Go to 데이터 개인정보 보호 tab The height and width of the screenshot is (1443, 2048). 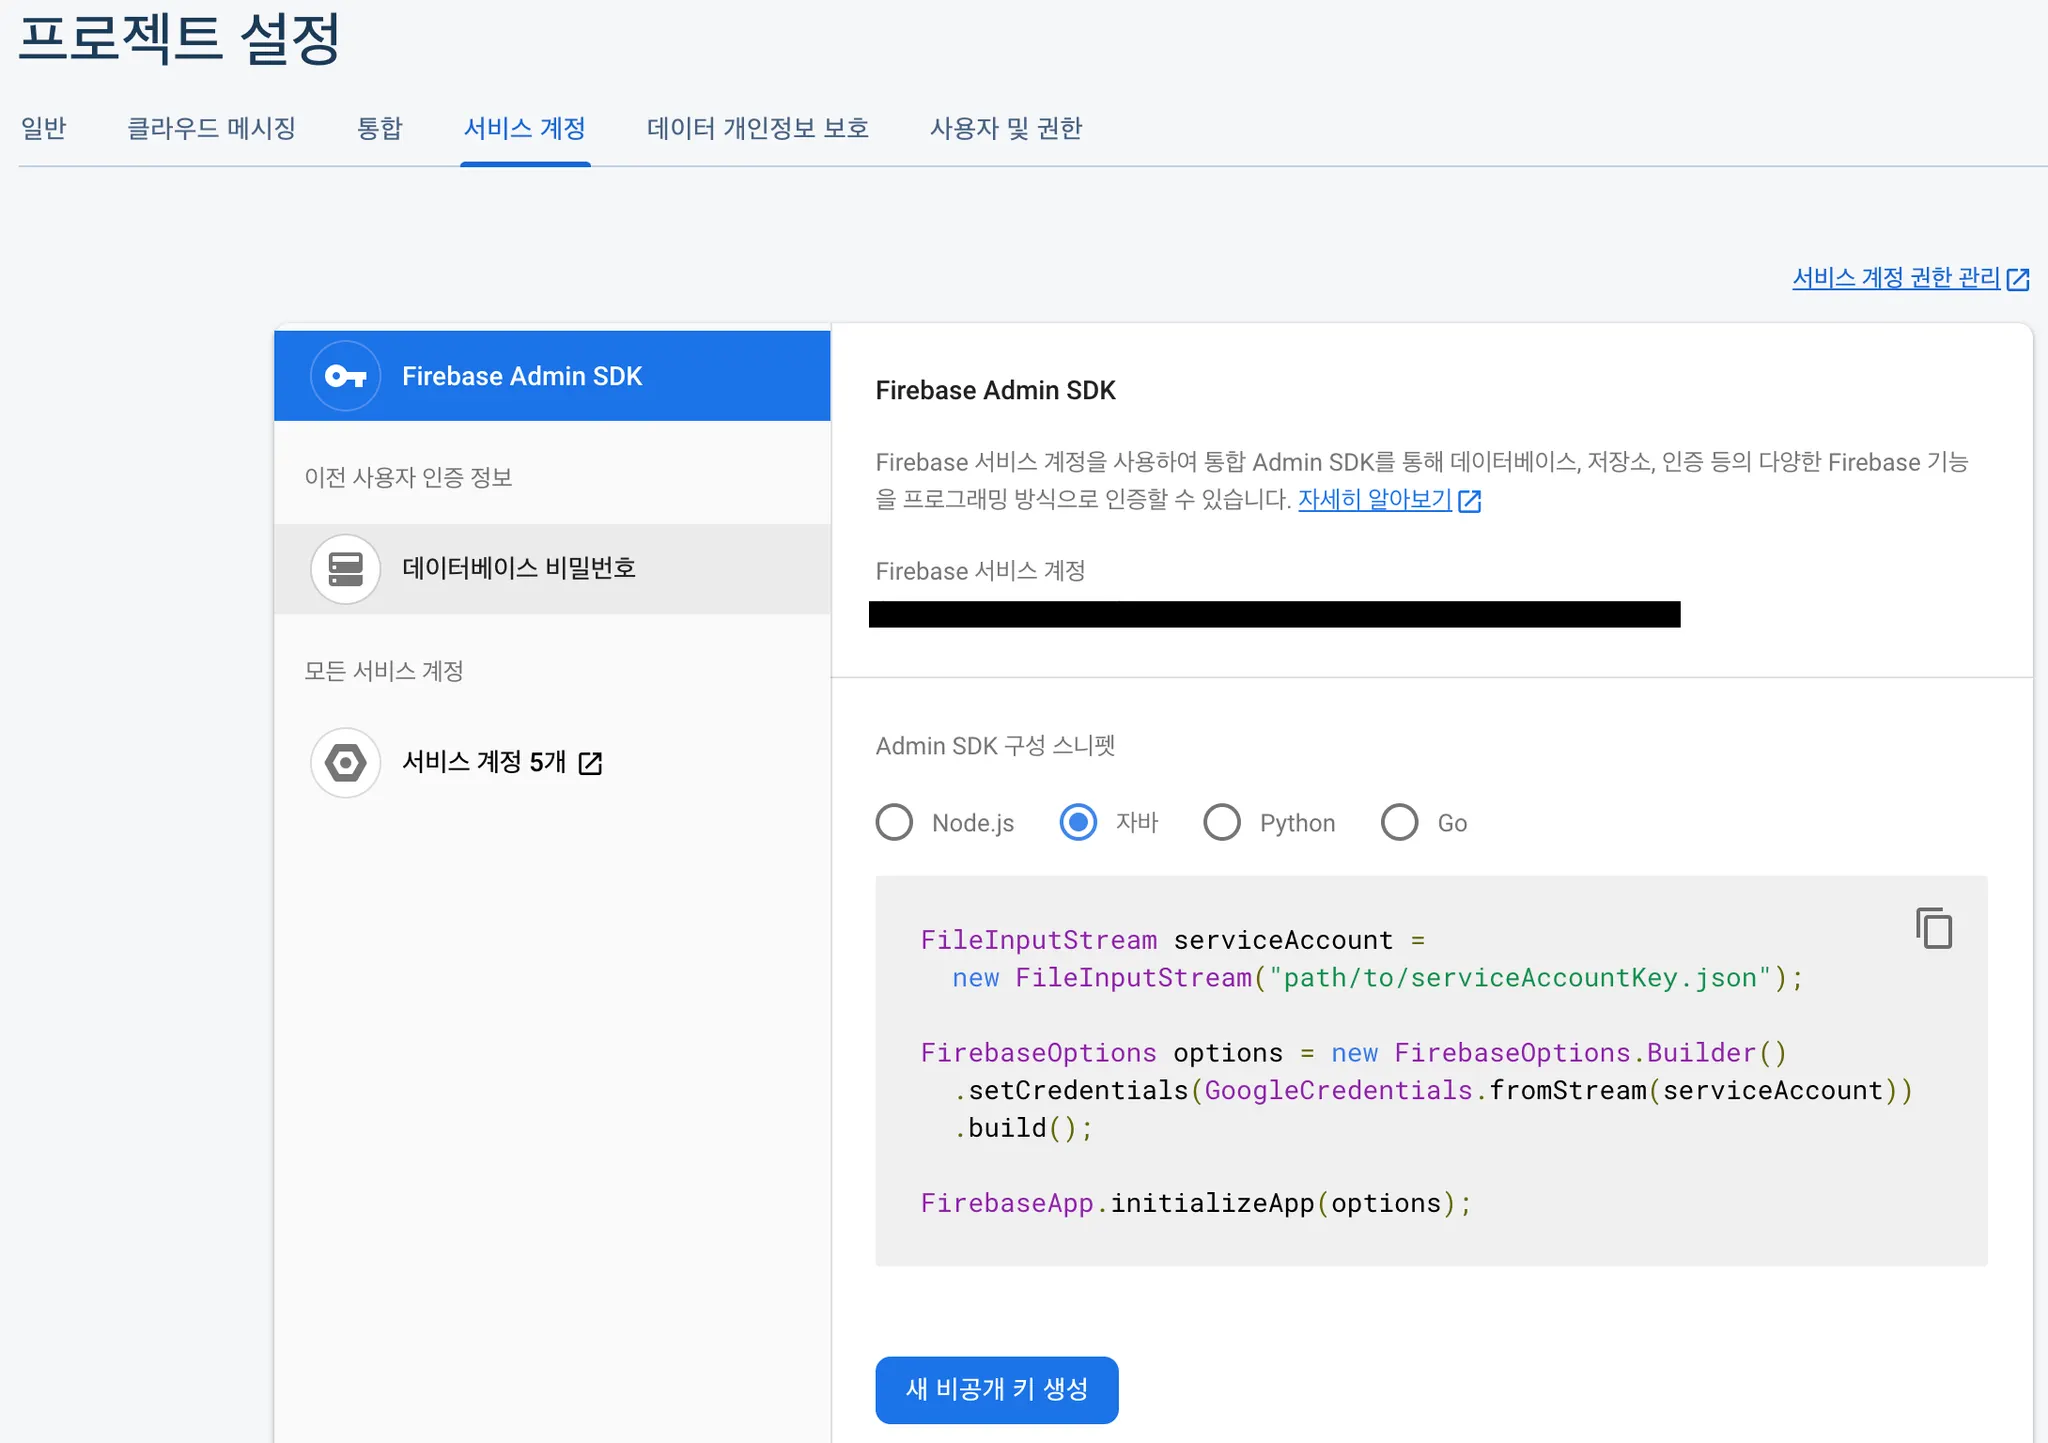[x=757, y=128]
